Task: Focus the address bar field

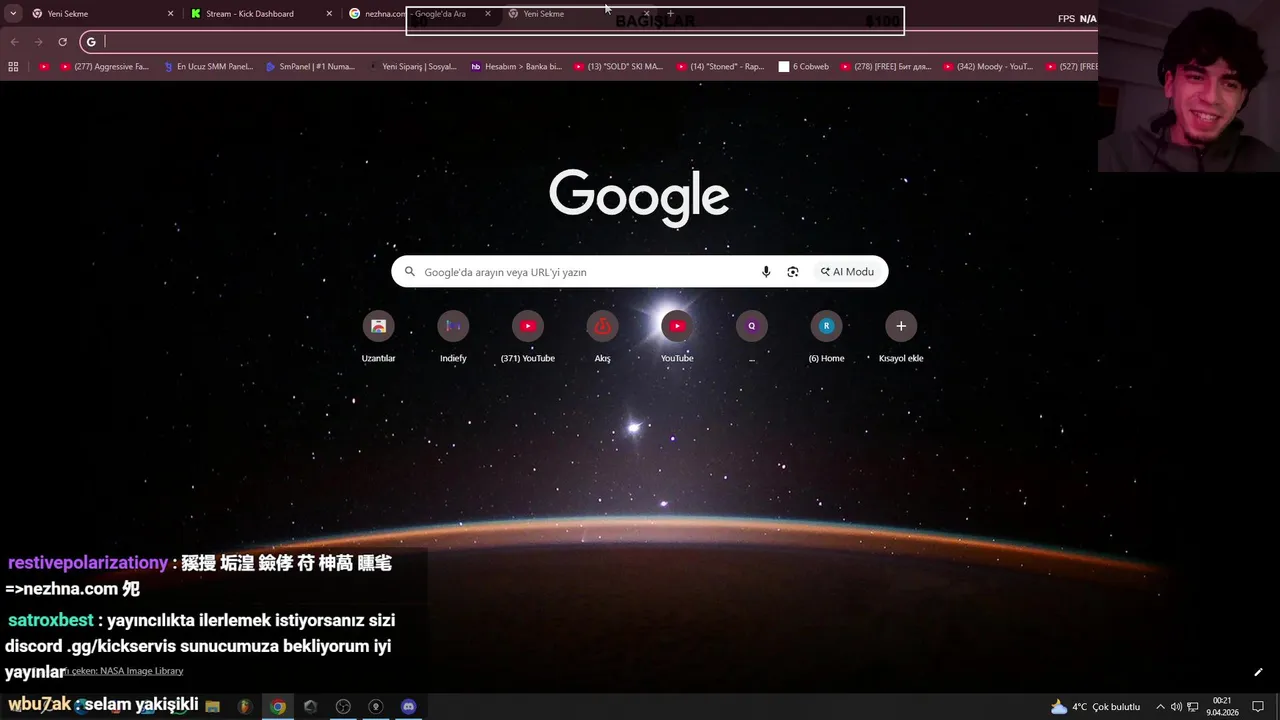Action: coord(590,42)
